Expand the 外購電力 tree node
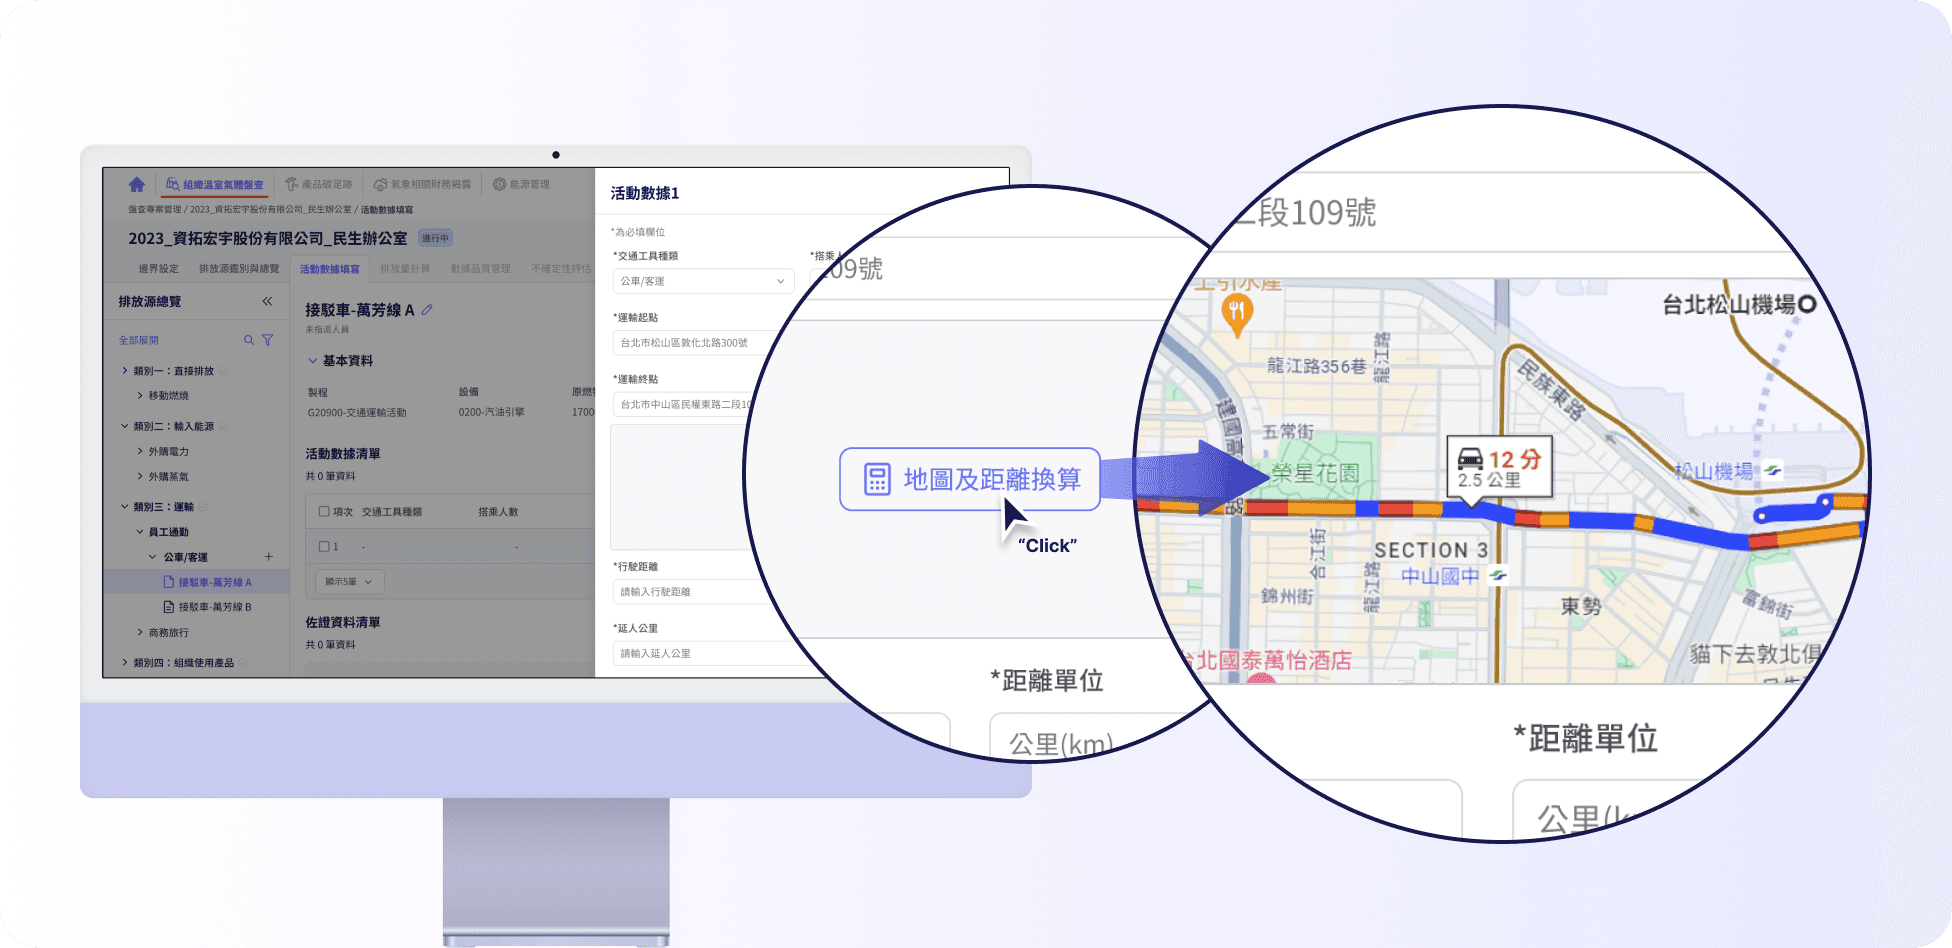The height and width of the screenshot is (948, 1952). (140, 452)
